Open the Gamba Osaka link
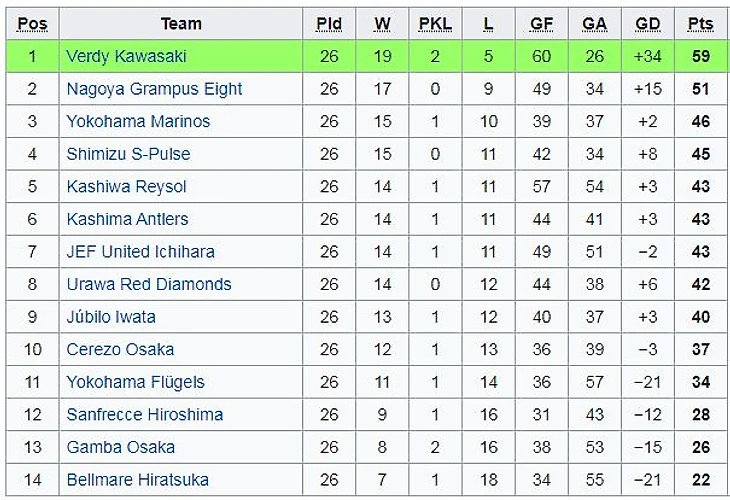Viewport: 730px width, 500px height. (120, 447)
